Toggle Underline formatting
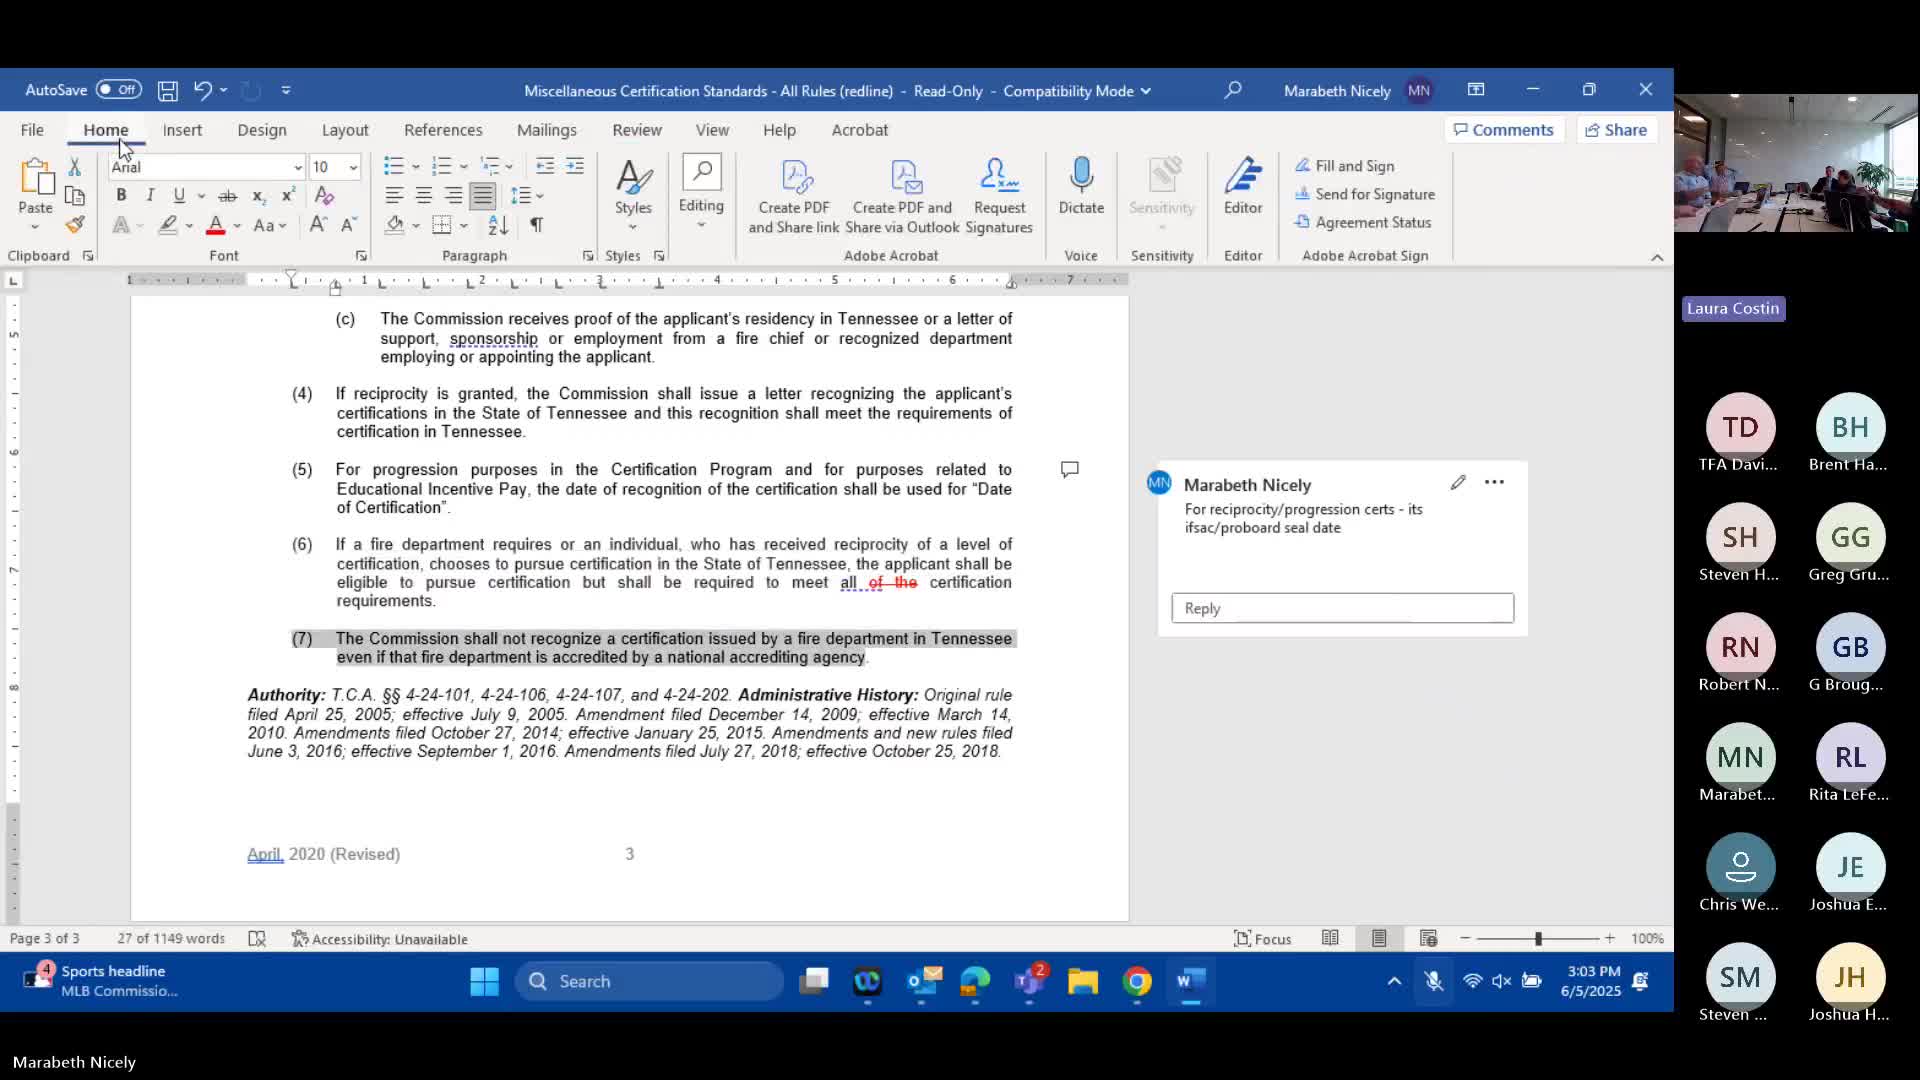The width and height of the screenshot is (1920, 1080). point(179,195)
